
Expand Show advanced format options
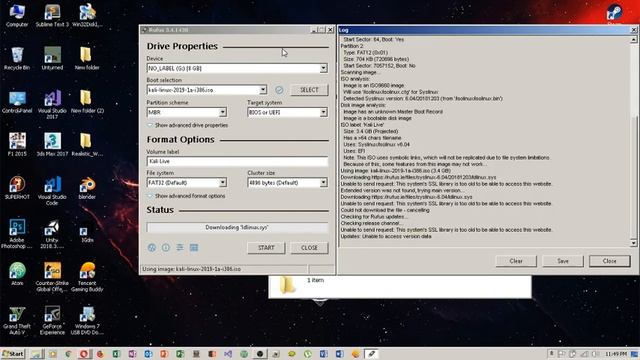[186, 196]
